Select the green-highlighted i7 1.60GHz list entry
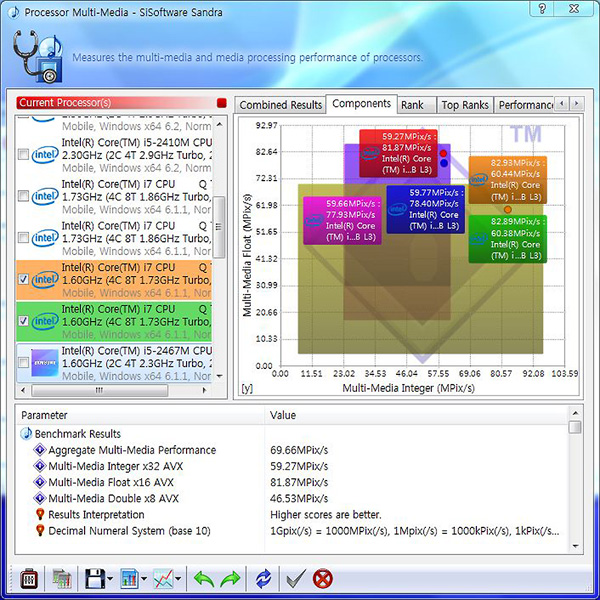The height and width of the screenshot is (600, 600). 114,321
